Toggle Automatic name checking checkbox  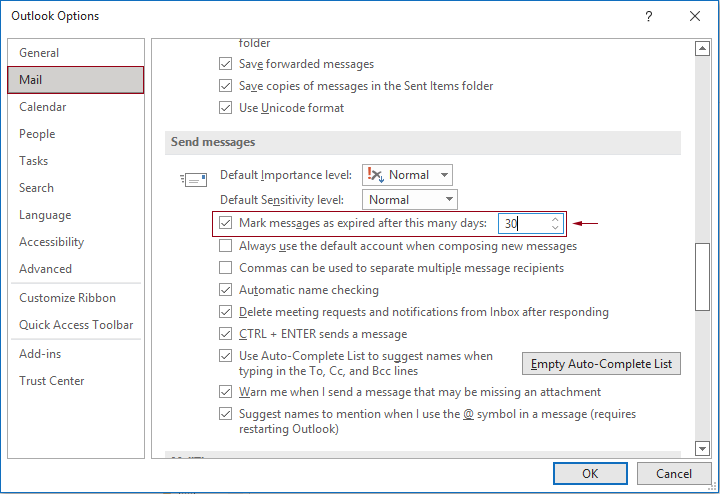[x=226, y=290]
